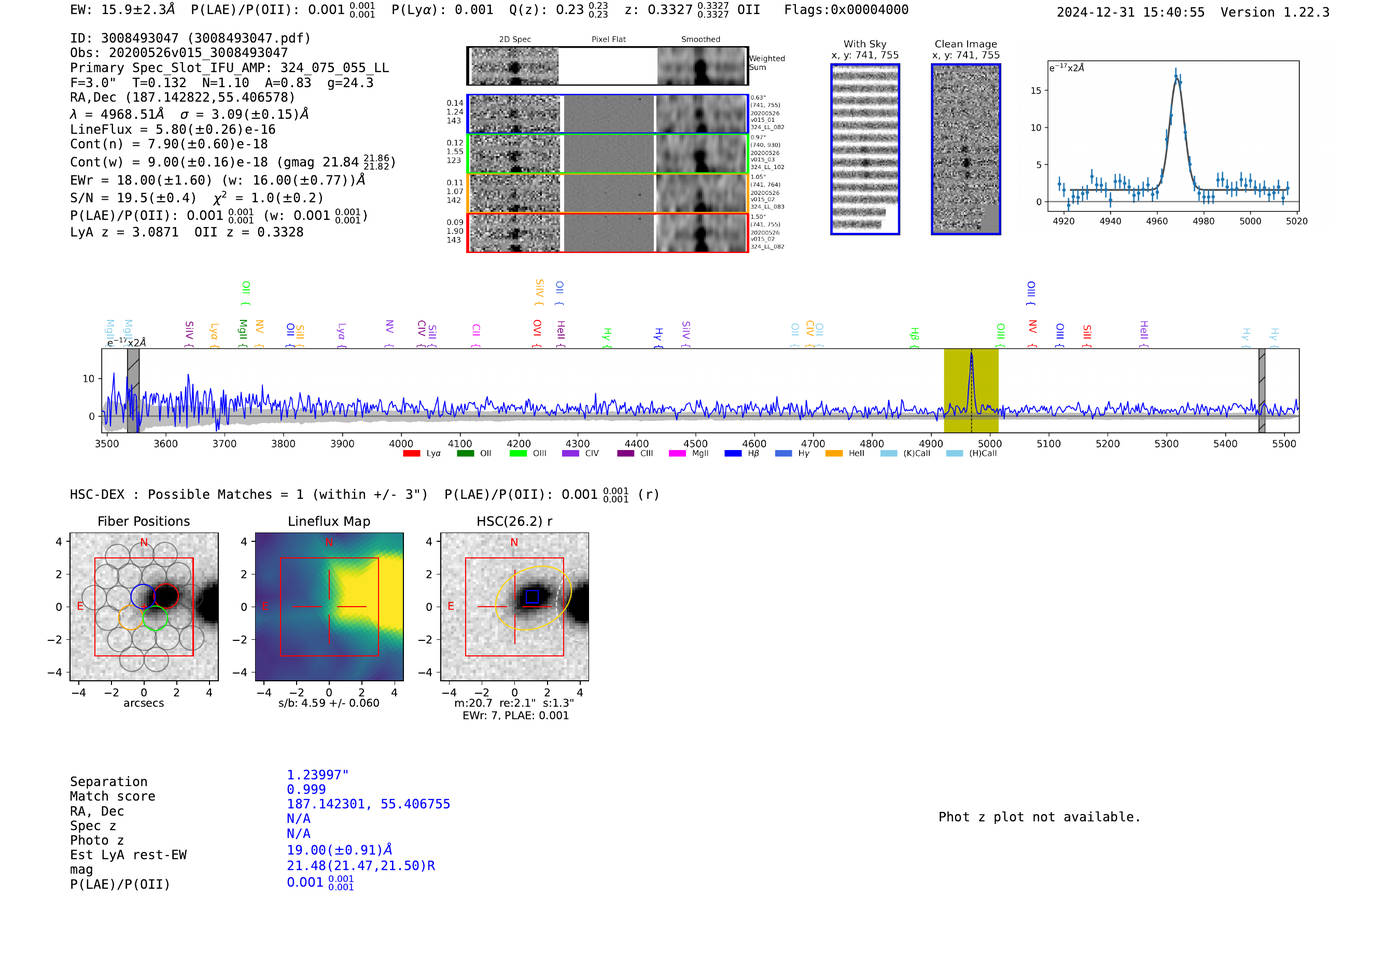Select the blue-bordered fiber spectrum row
1400x953 pixels.
(607, 114)
